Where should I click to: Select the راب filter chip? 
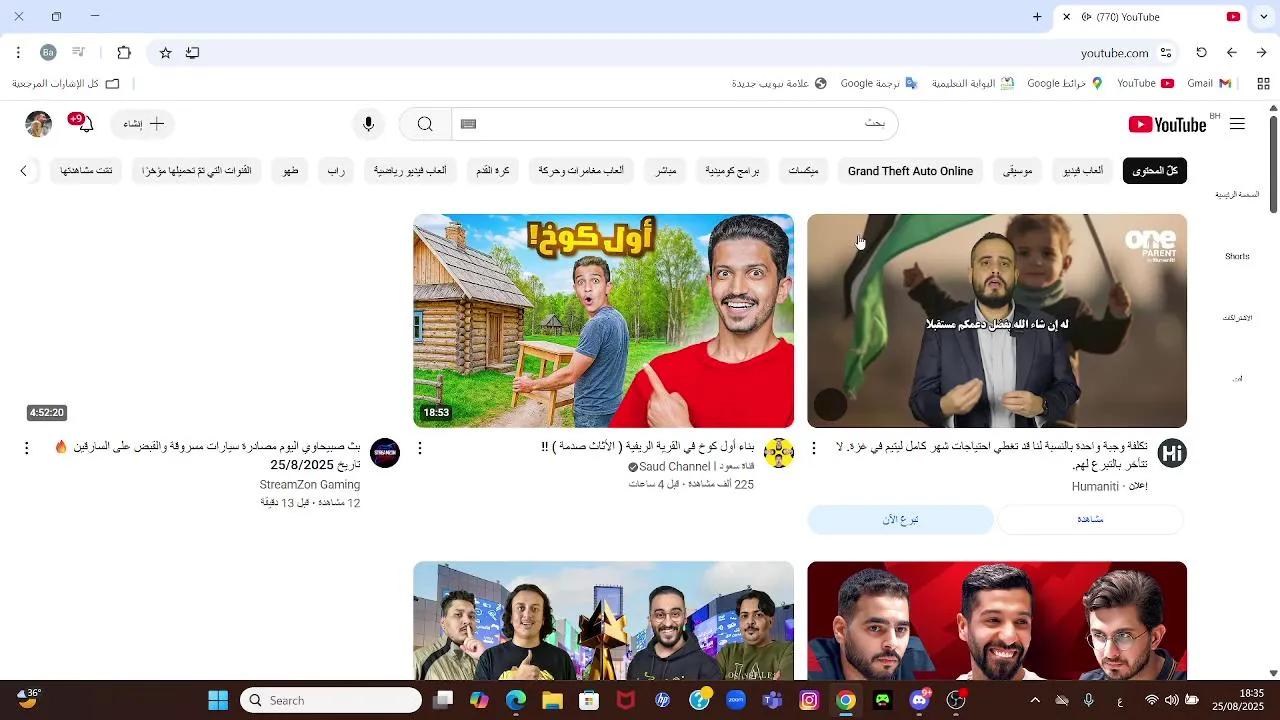point(336,171)
